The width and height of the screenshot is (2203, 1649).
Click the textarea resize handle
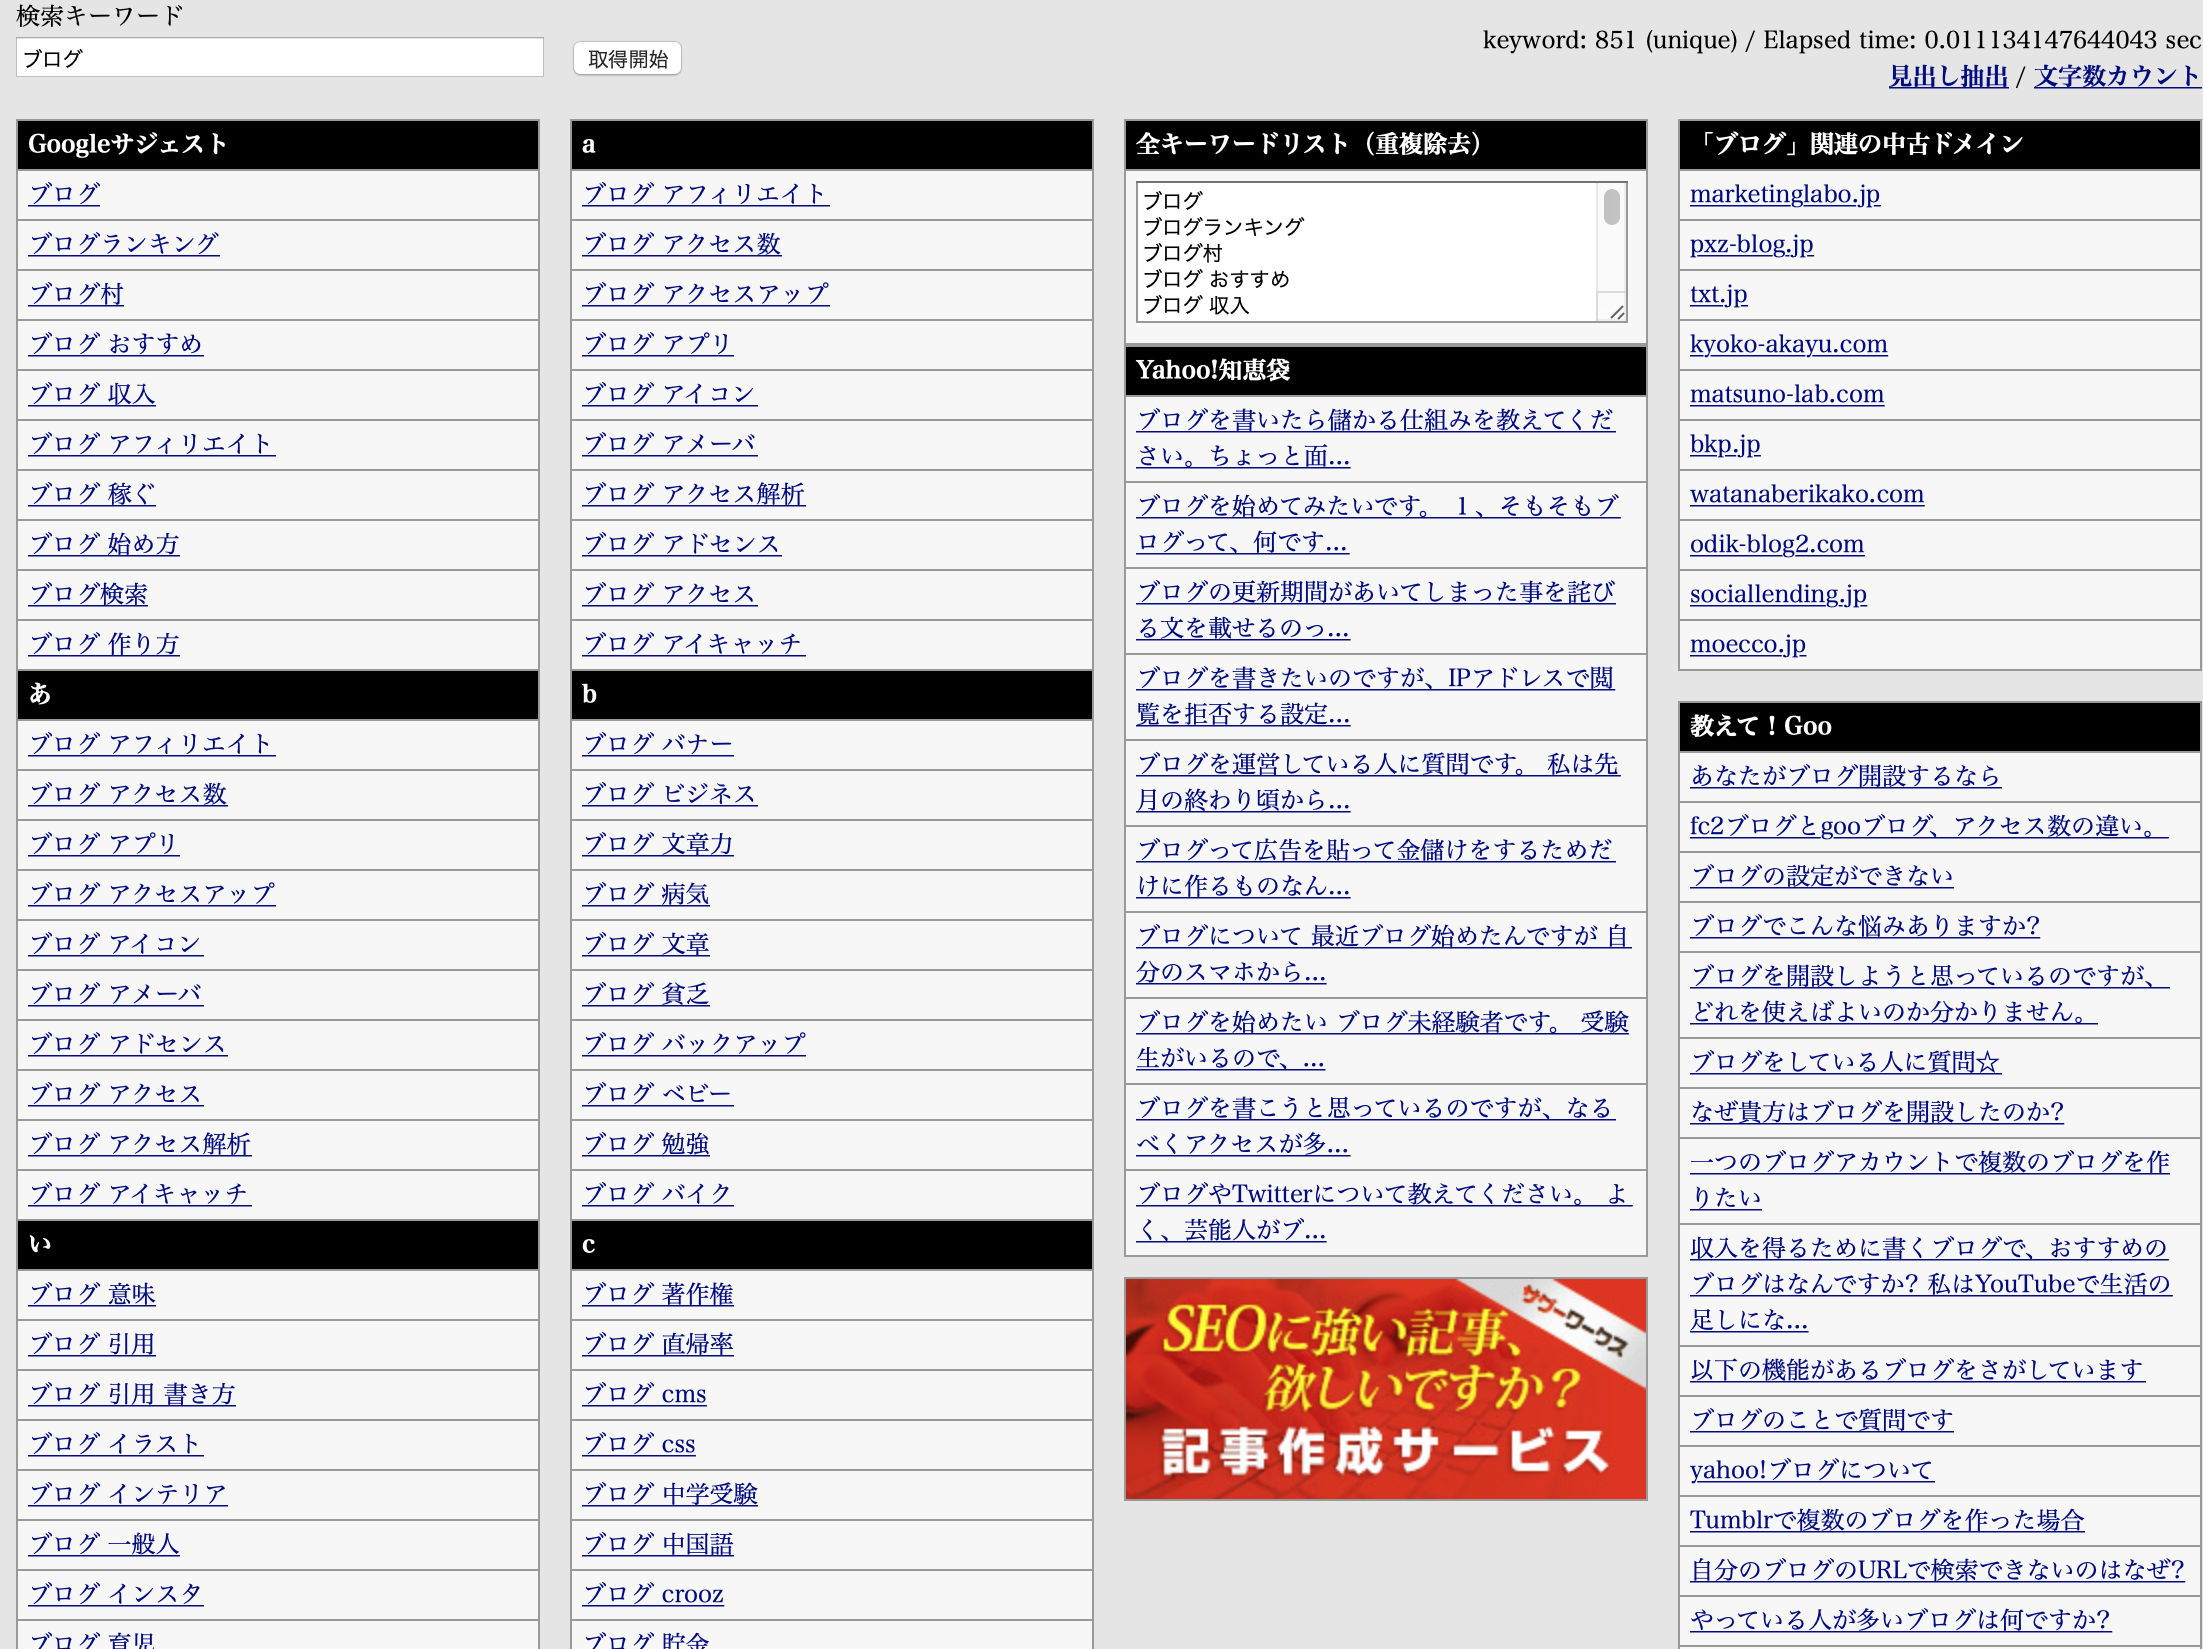[x=1616, y=311]
